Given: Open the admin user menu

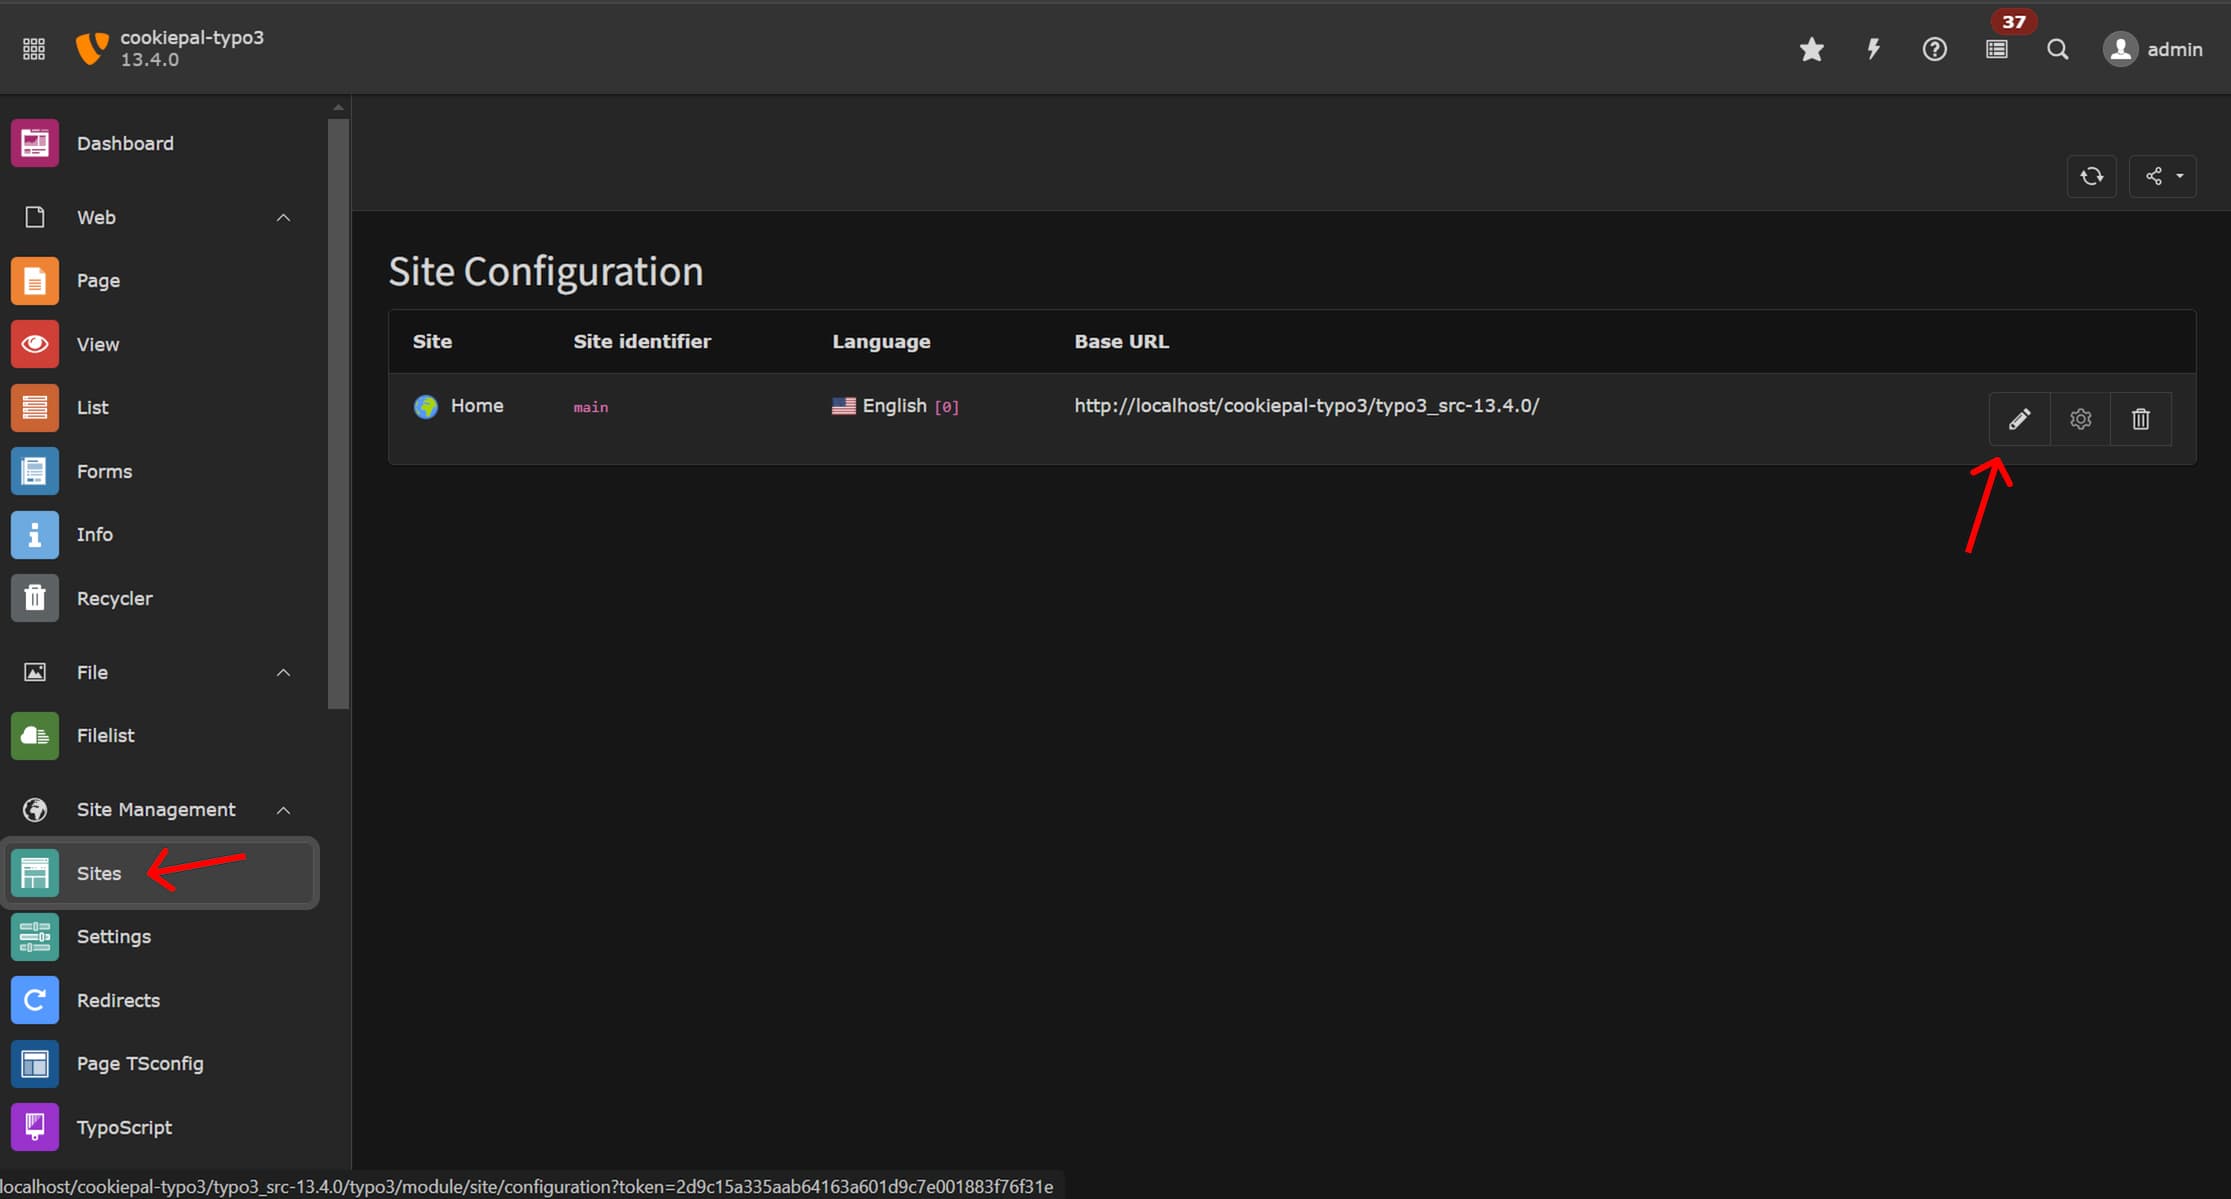Looking at the screenshot, I should (2153, 49).
